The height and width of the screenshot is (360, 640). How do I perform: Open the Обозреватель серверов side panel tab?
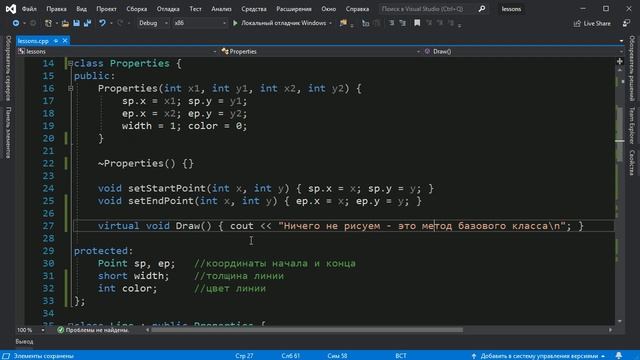(8, 68)
